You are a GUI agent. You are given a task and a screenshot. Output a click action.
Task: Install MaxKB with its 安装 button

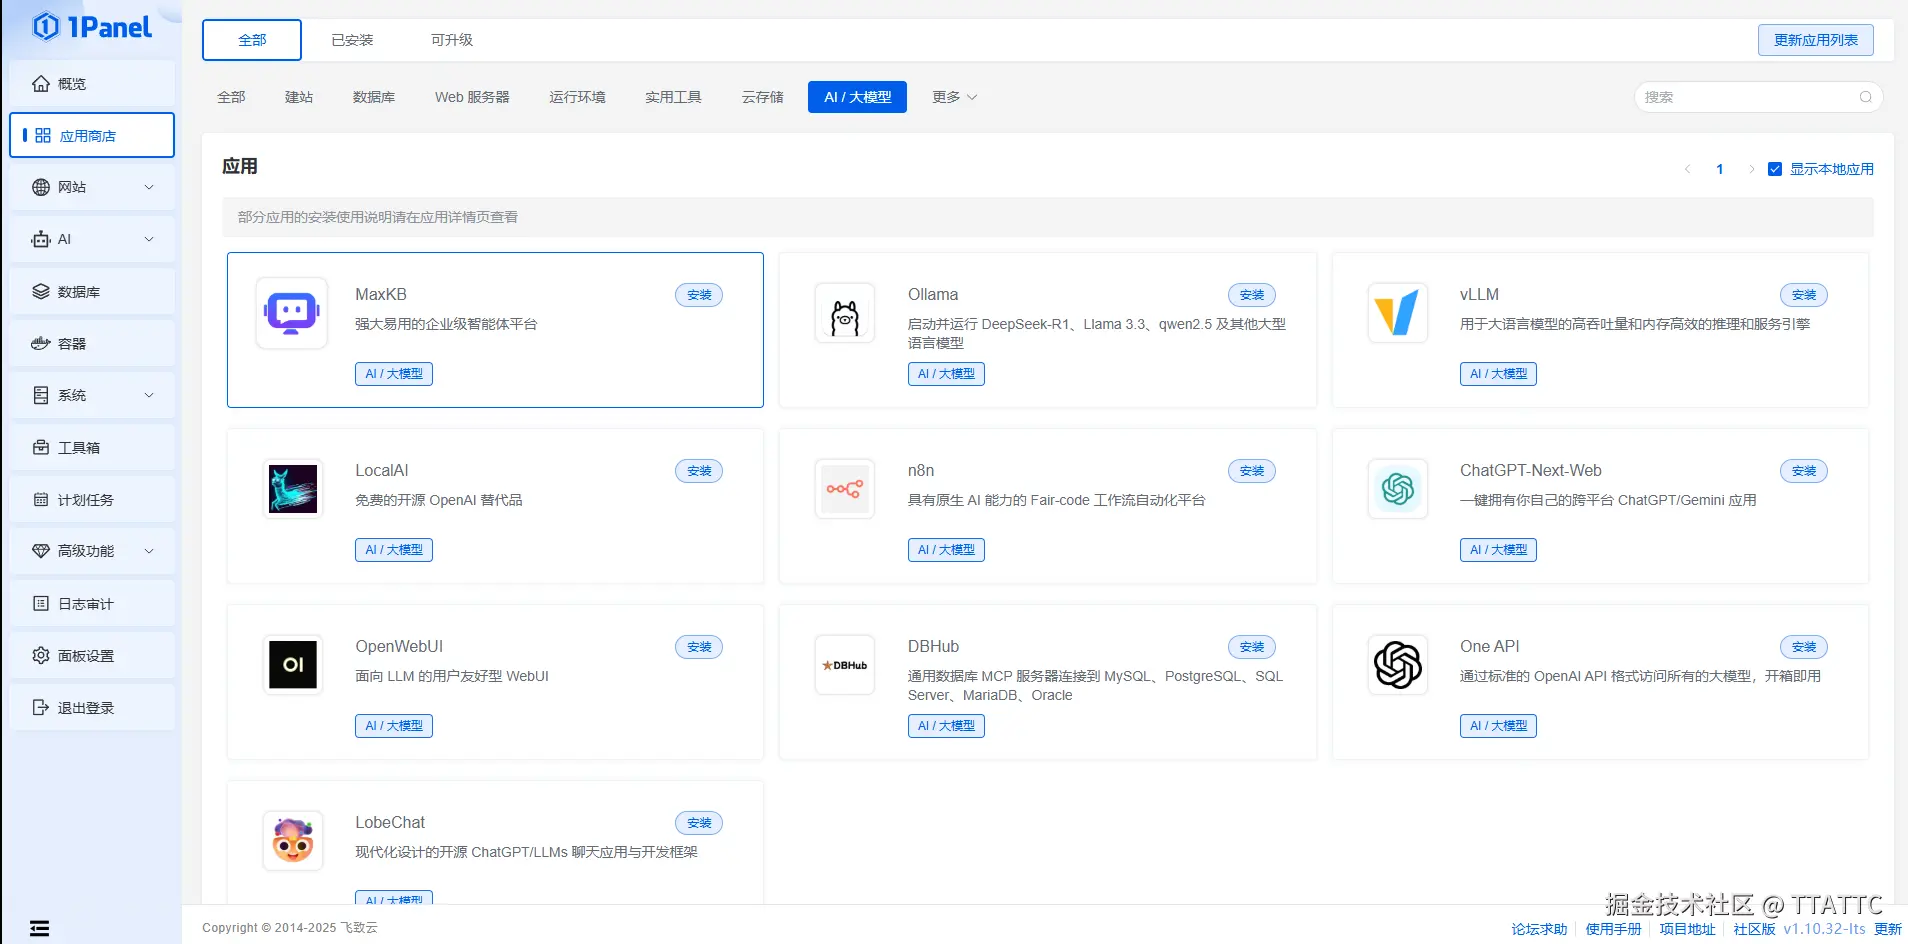tap(699, 295)
